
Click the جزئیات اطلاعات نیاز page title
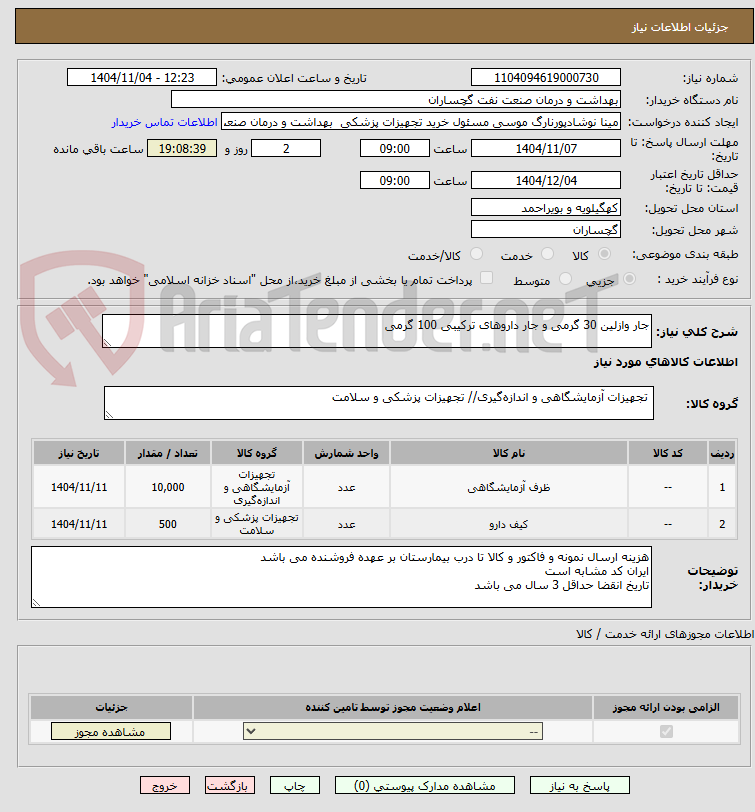click(x=679, y=27)
